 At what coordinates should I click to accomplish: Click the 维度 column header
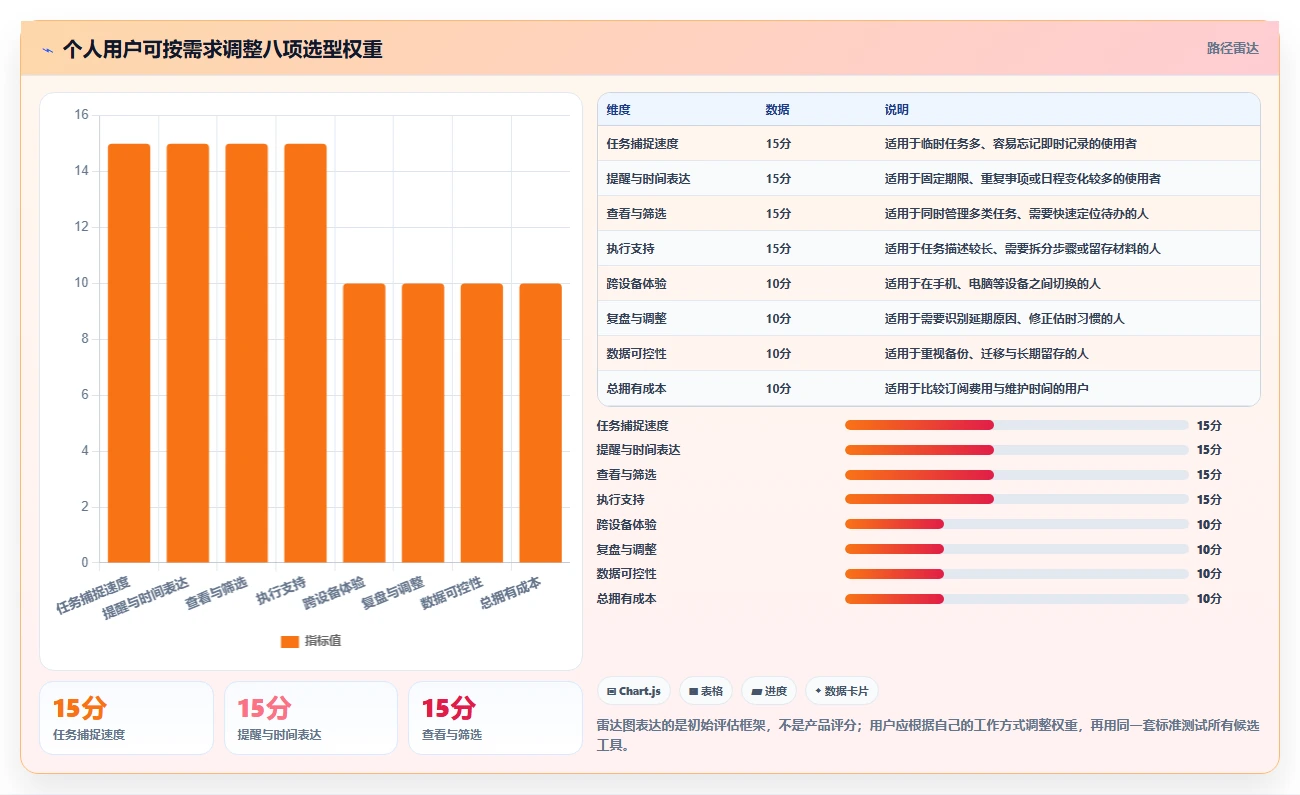coord(618,110)
